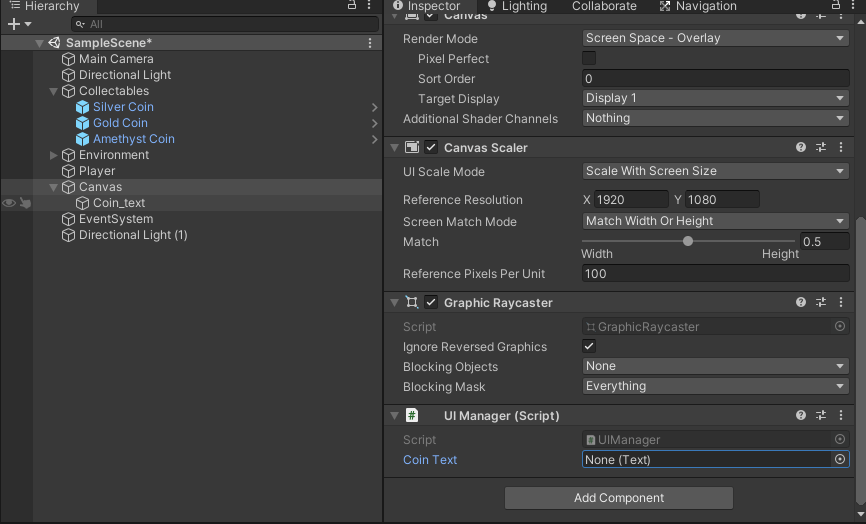Open UI Manager preset settings
866x524 pixels.
click(821, 415)
